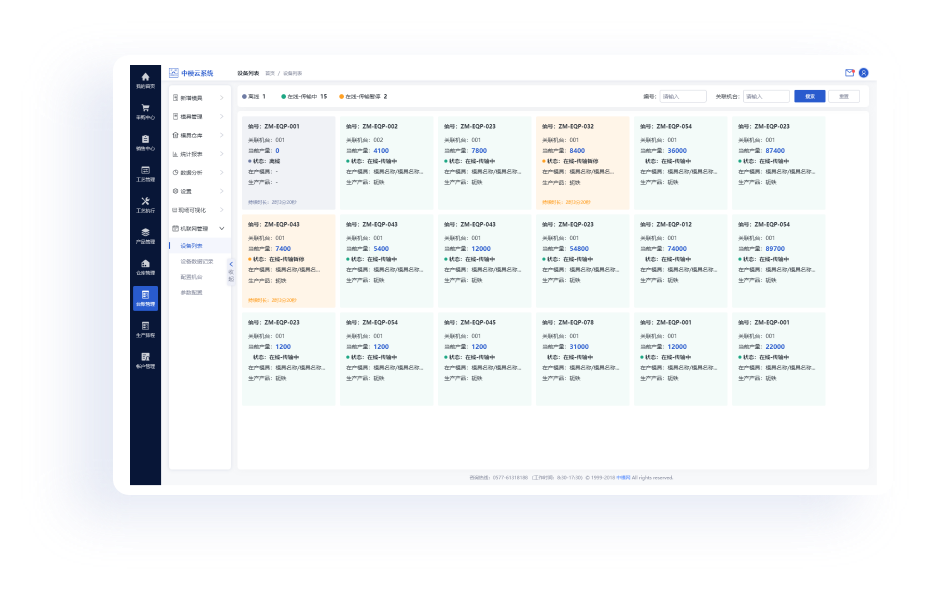Screen dimensions: 930x590
Task: Open device card ZM-EQP-078
Action: (582, 359)
